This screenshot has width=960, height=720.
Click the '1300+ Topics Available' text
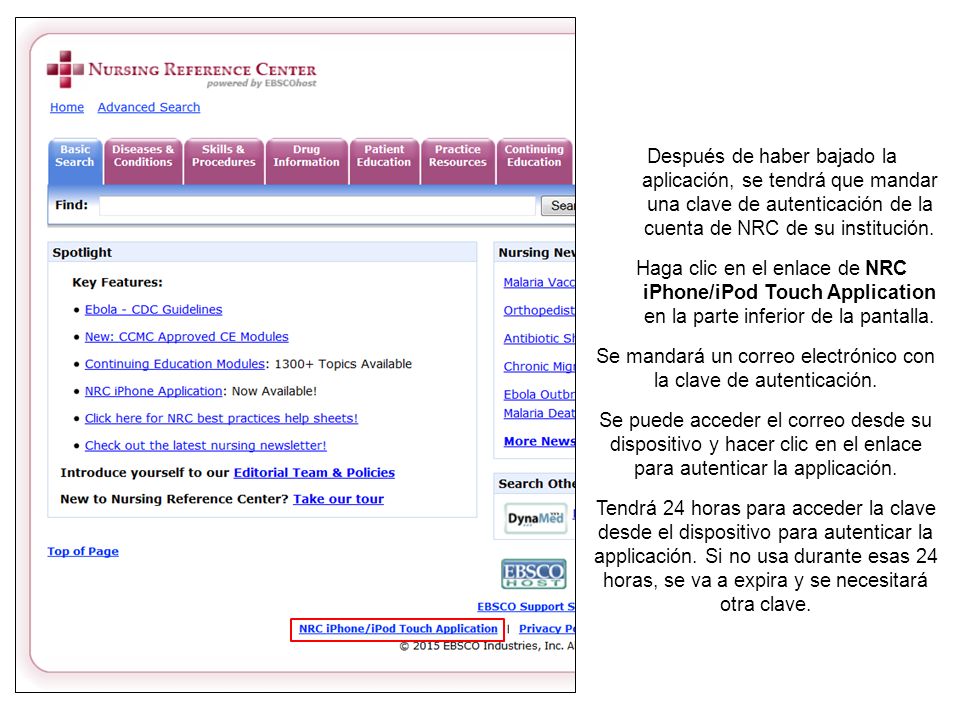343,364
